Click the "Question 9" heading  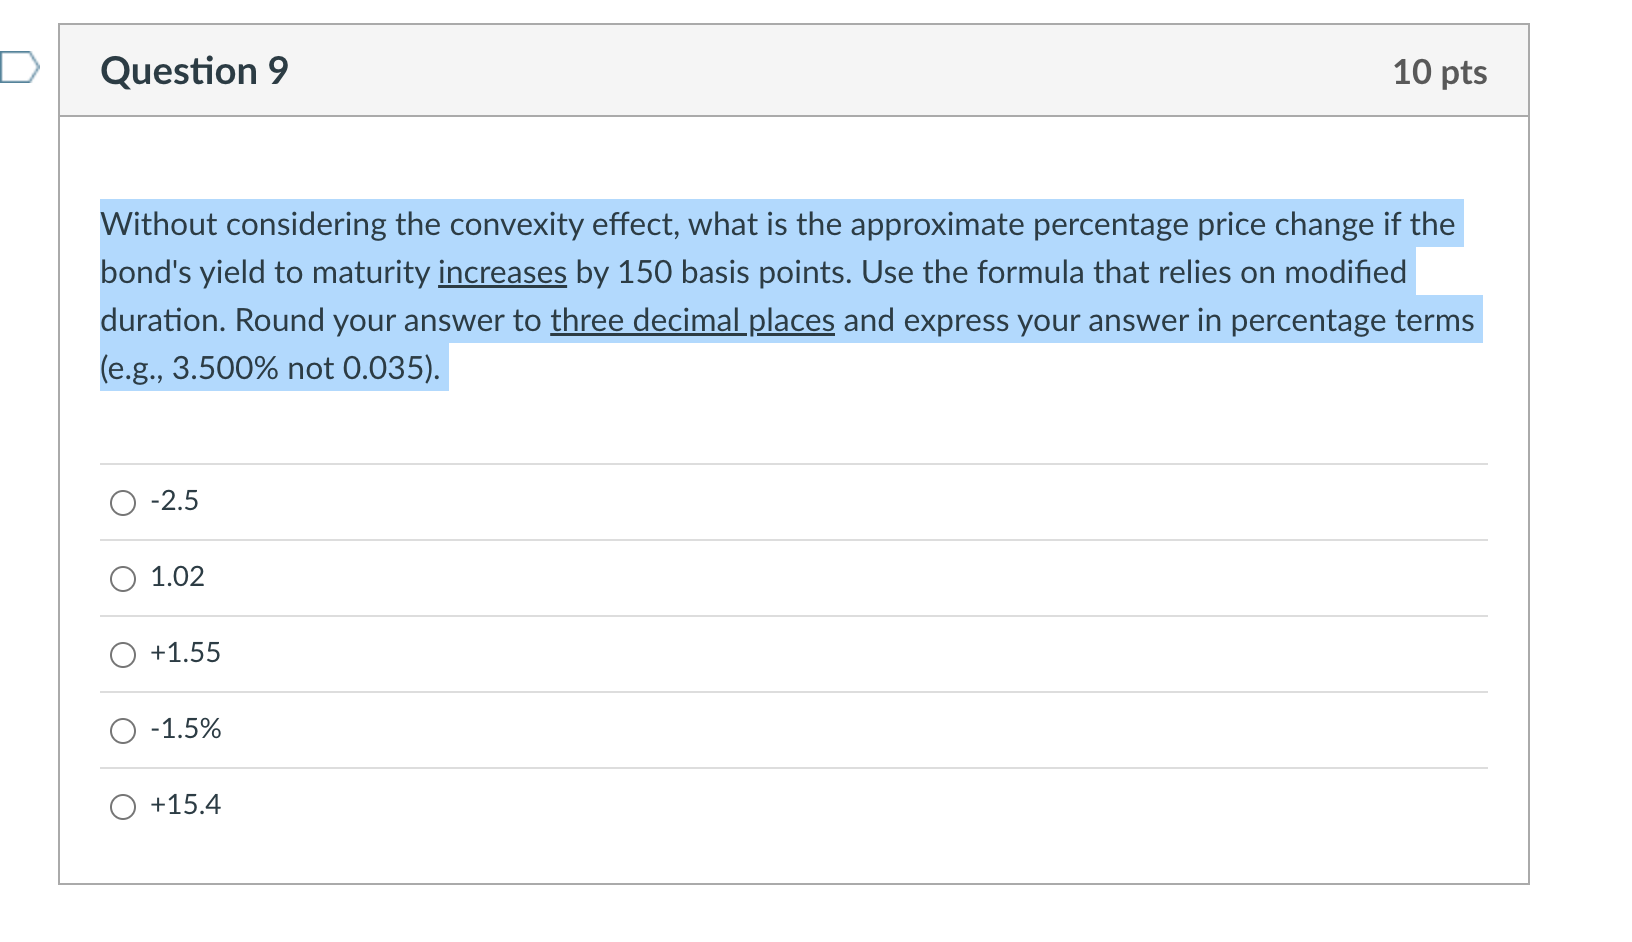[x=195, y=71]
